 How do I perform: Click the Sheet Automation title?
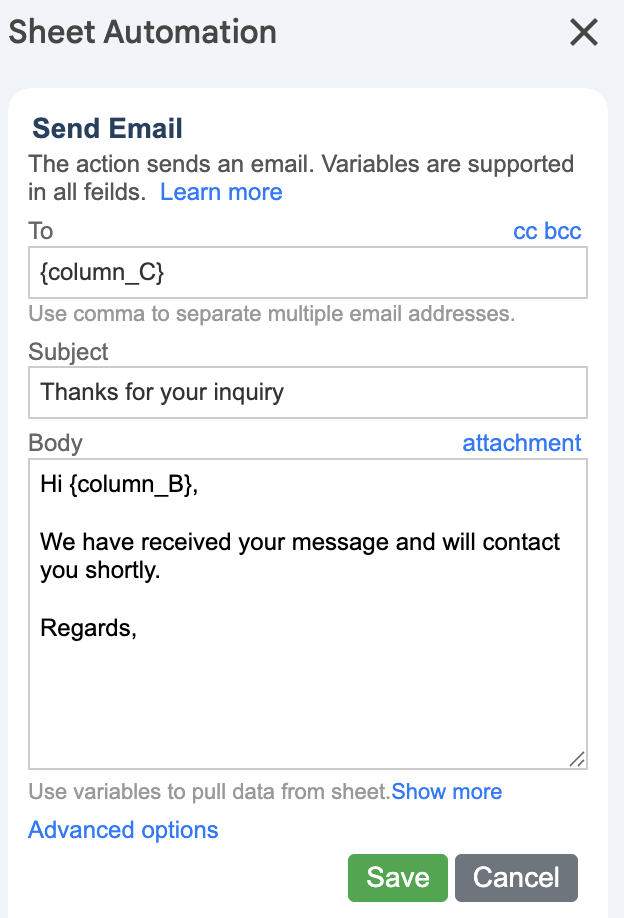point(143,32)
